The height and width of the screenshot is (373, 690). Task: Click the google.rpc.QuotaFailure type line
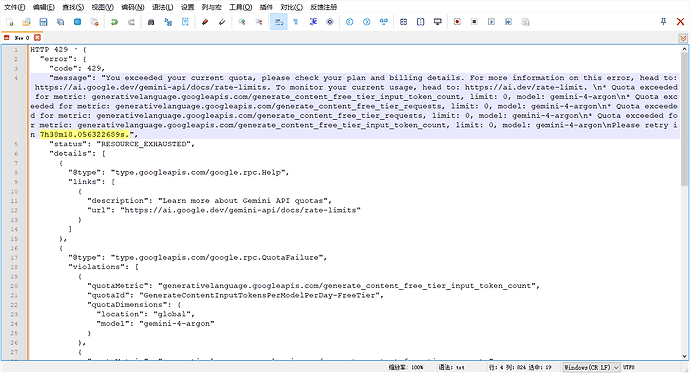(198, 257)
